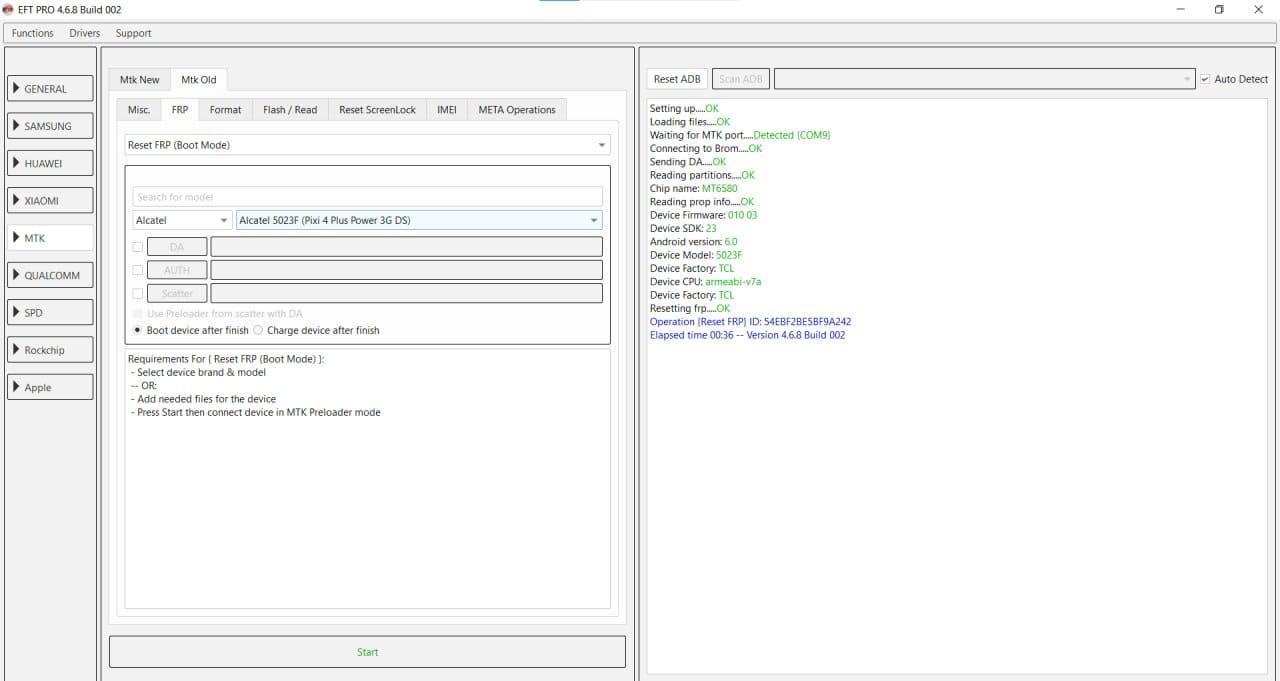
Task: Toggle the Auto Detect checkbox
Action: click(x=1205, y=79)
